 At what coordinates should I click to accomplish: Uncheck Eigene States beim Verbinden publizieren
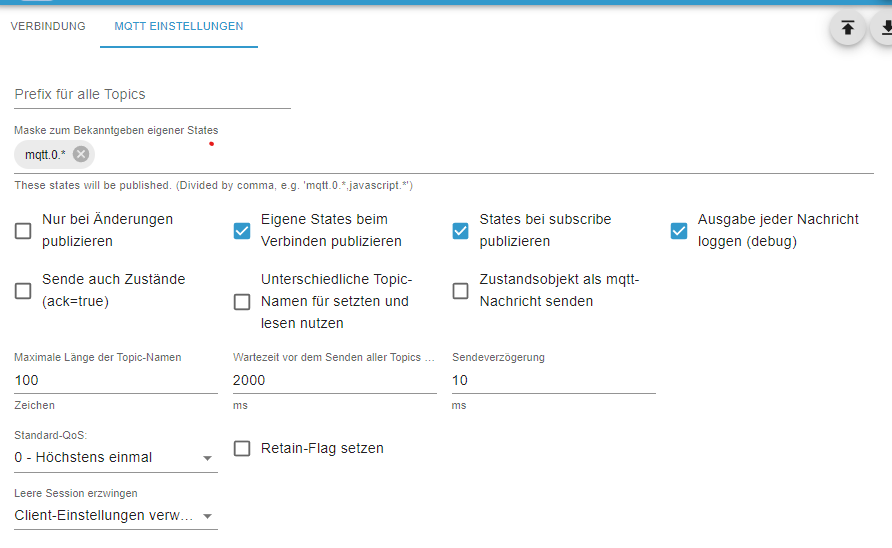point(242,230)
